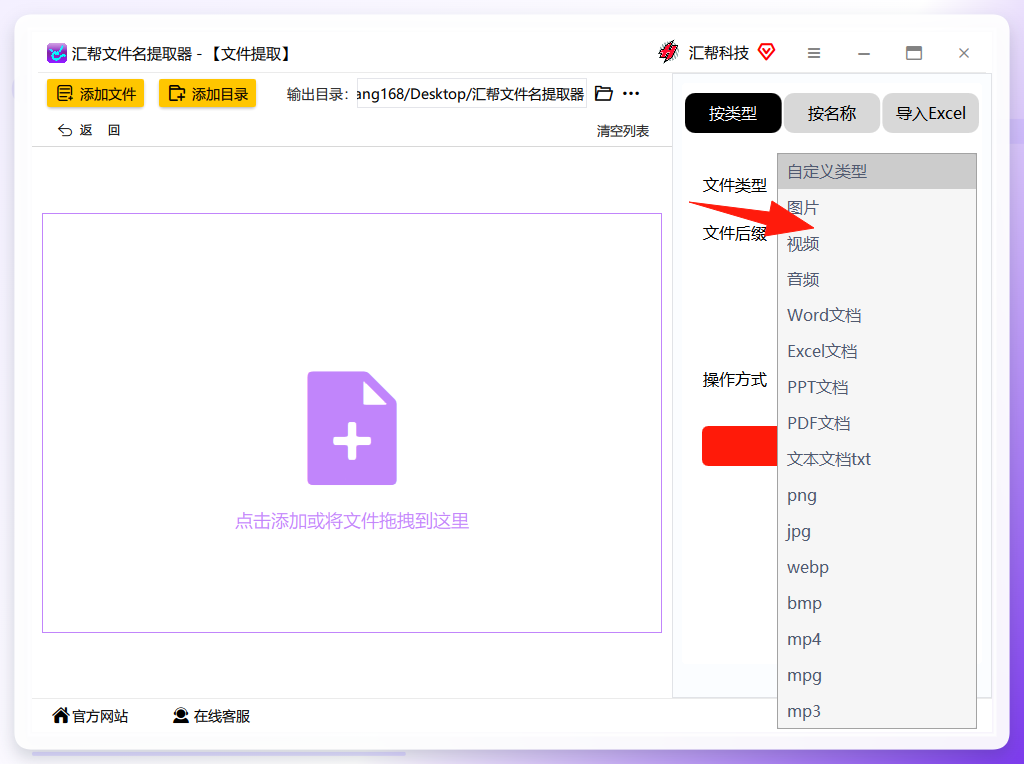
Task: Click the 添加目录 button
Action: click(207, 93)
